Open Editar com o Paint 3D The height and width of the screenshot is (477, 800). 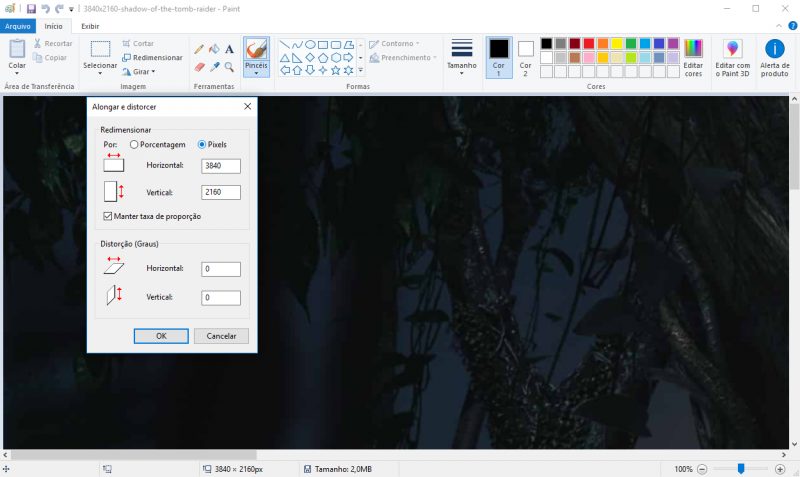pyautogui.click(x=732, y=56)
